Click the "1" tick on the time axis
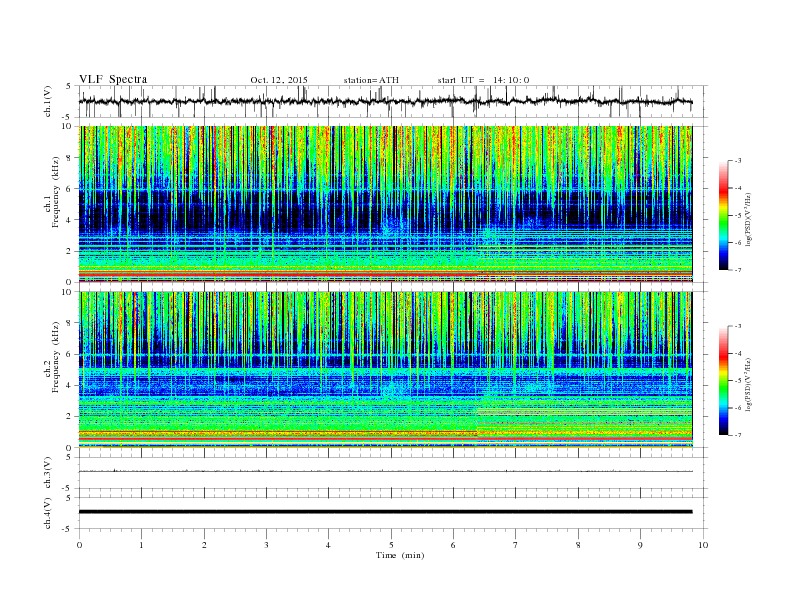Image resolution: width=792 pixels, height=612 pixels. click(x=142, y=545)
